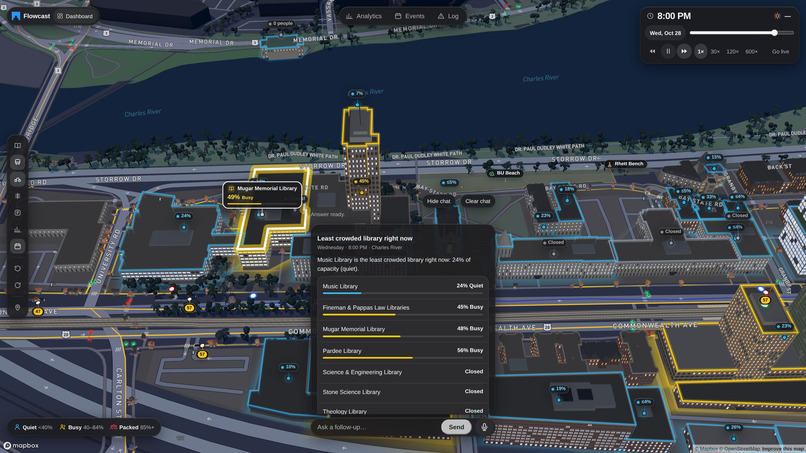Open the Events tab
Image resolution: width=806 pixels, height=453 pixels.
(410, 16)
